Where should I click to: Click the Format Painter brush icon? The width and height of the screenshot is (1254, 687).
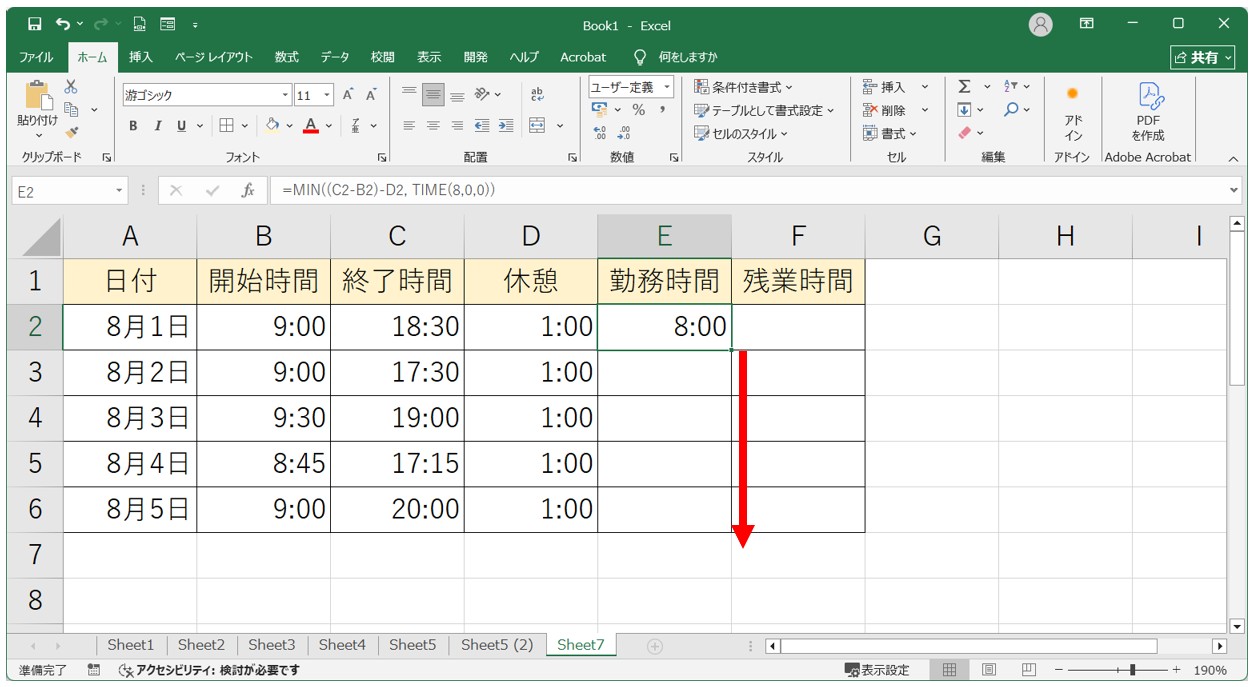click(x=71, y=131)
